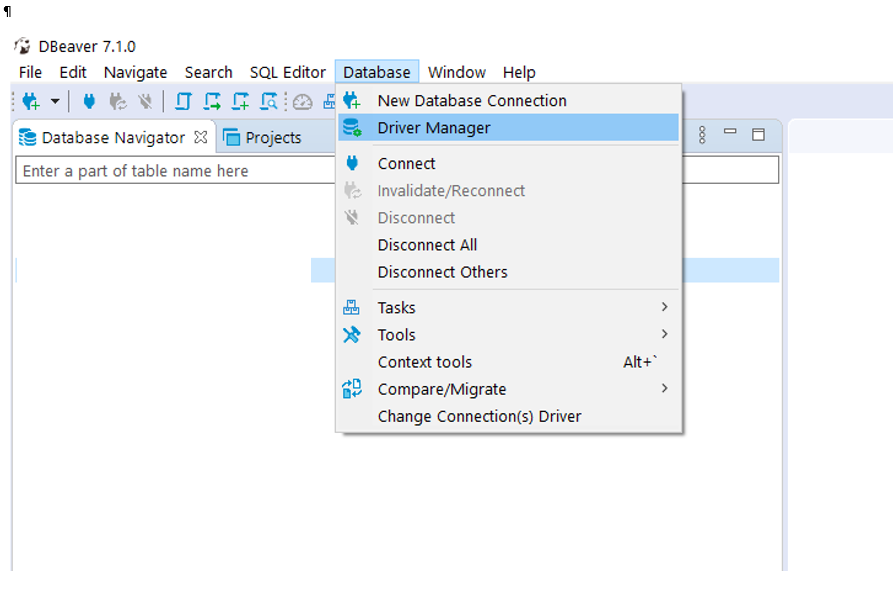This screenshot has width=893, height=616.
Task: Open the File menu
Action: [x=30, y=72]
